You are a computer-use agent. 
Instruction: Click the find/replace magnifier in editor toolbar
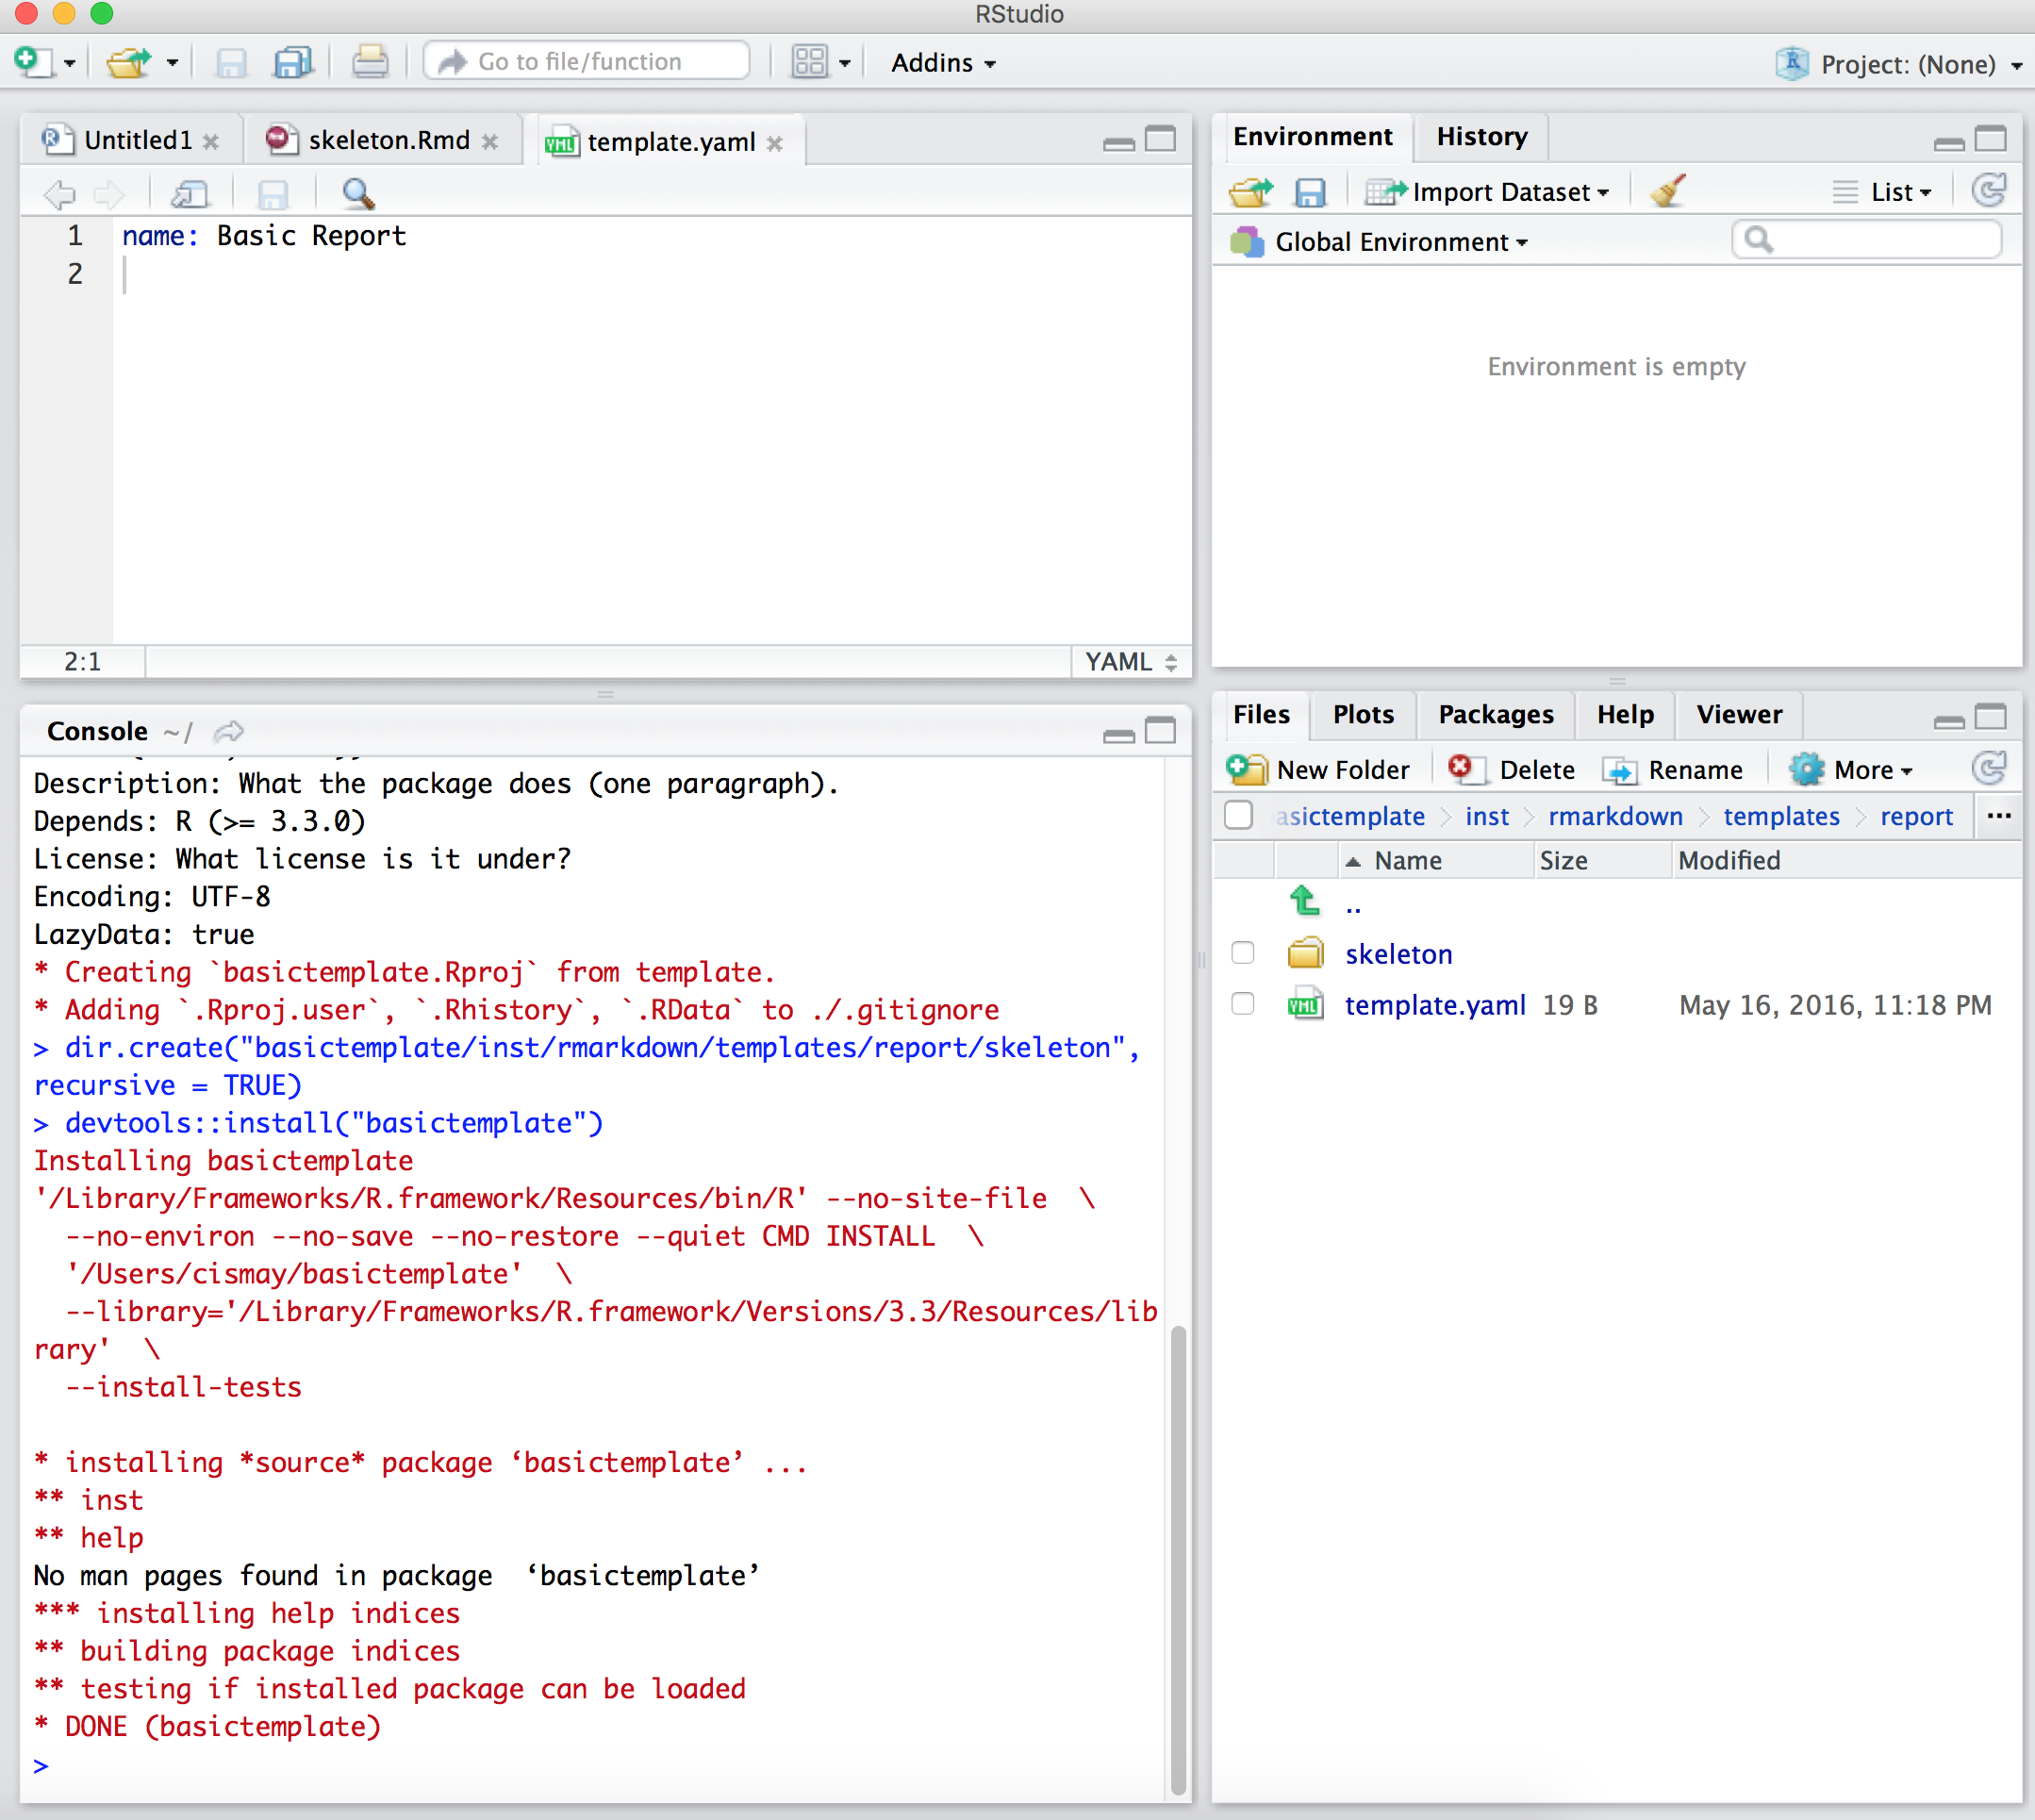[x=357, y=193]
